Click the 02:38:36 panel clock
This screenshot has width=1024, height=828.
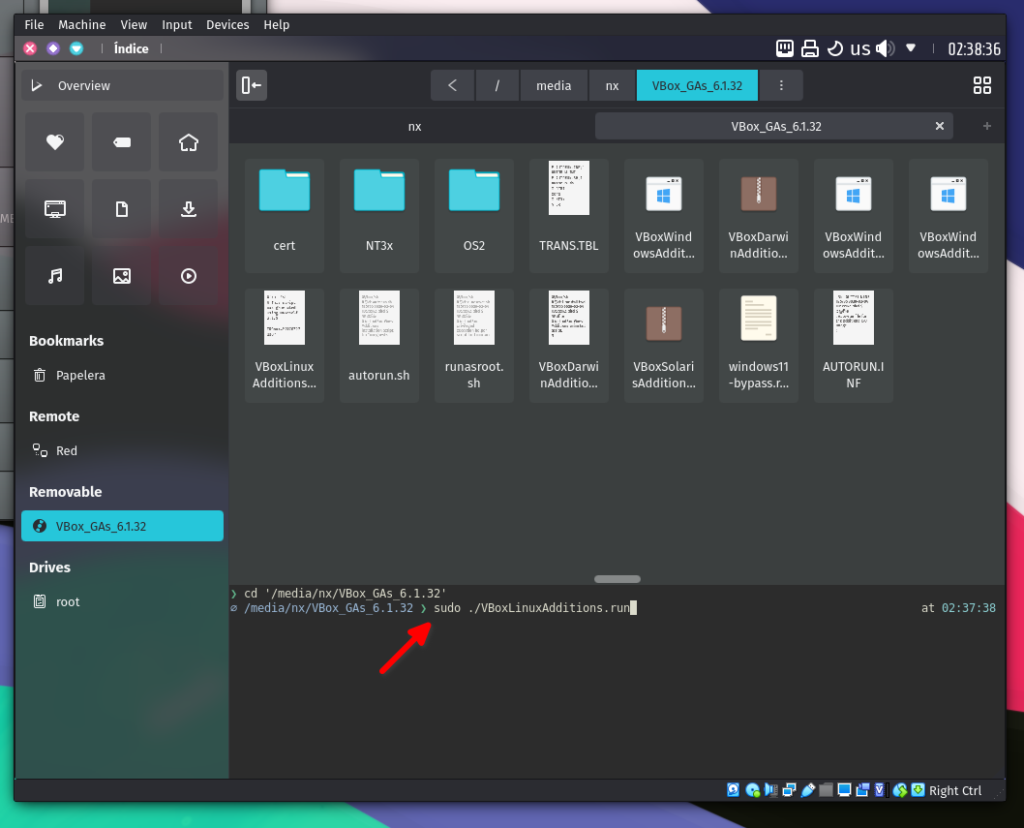pos(974,49)
